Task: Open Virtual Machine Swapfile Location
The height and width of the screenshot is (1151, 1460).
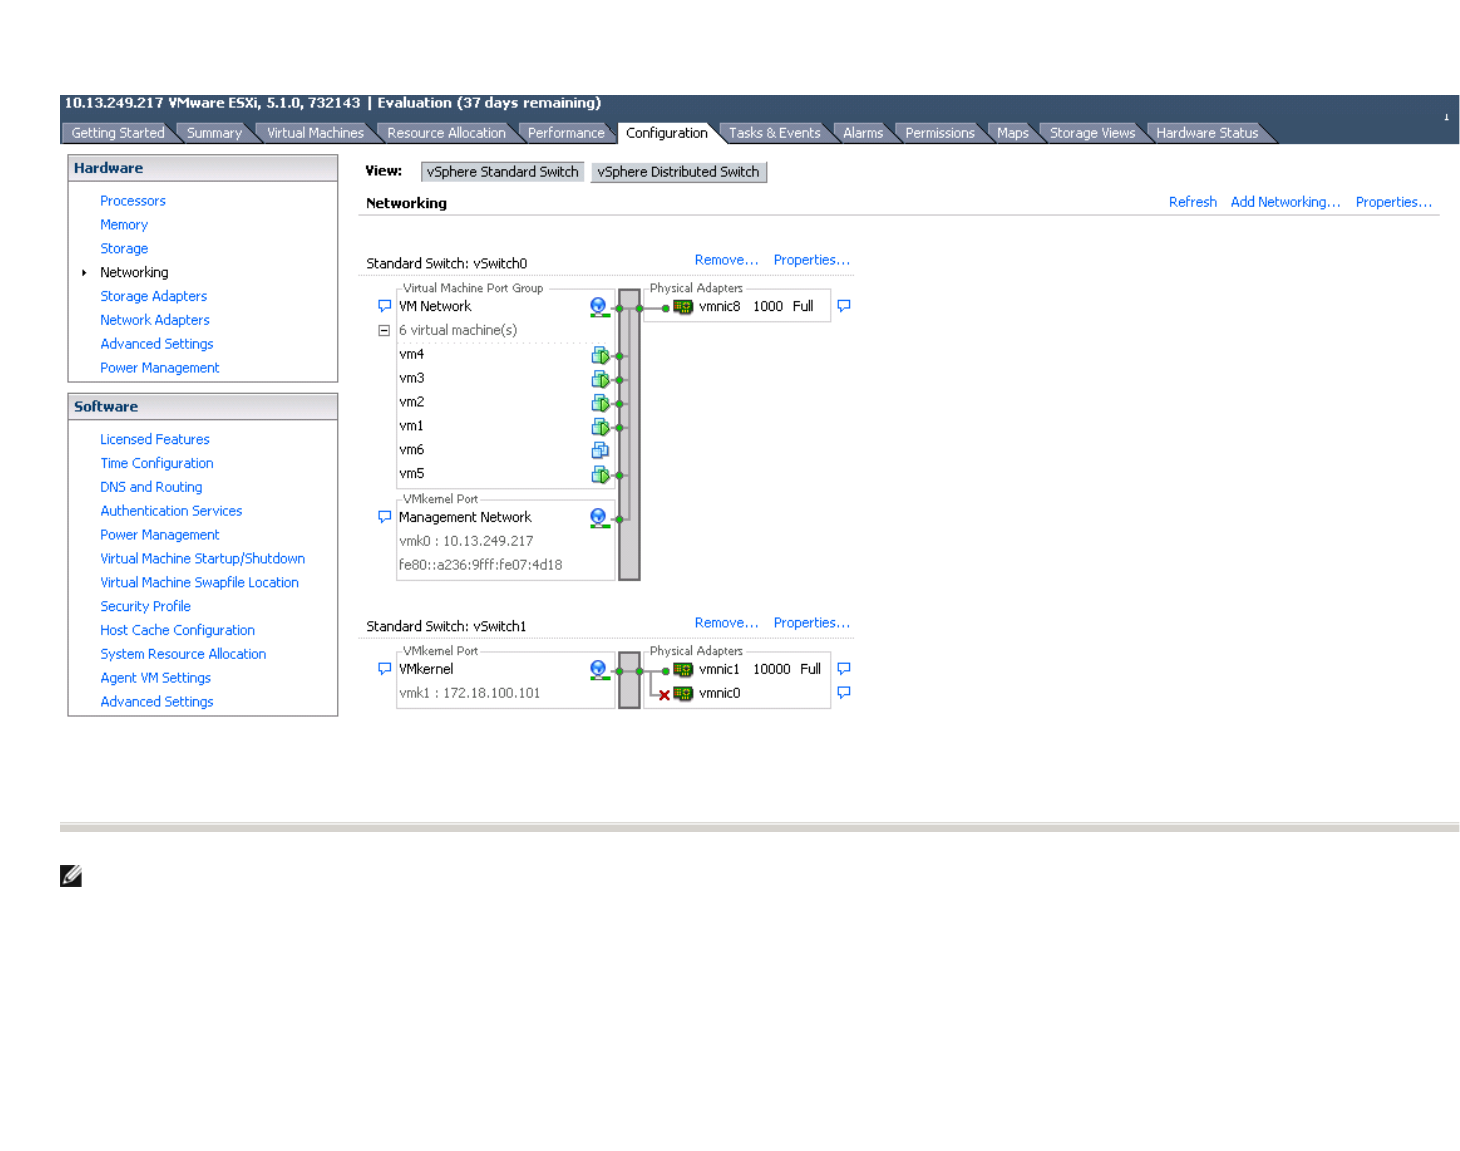Action: click(200, 584)
